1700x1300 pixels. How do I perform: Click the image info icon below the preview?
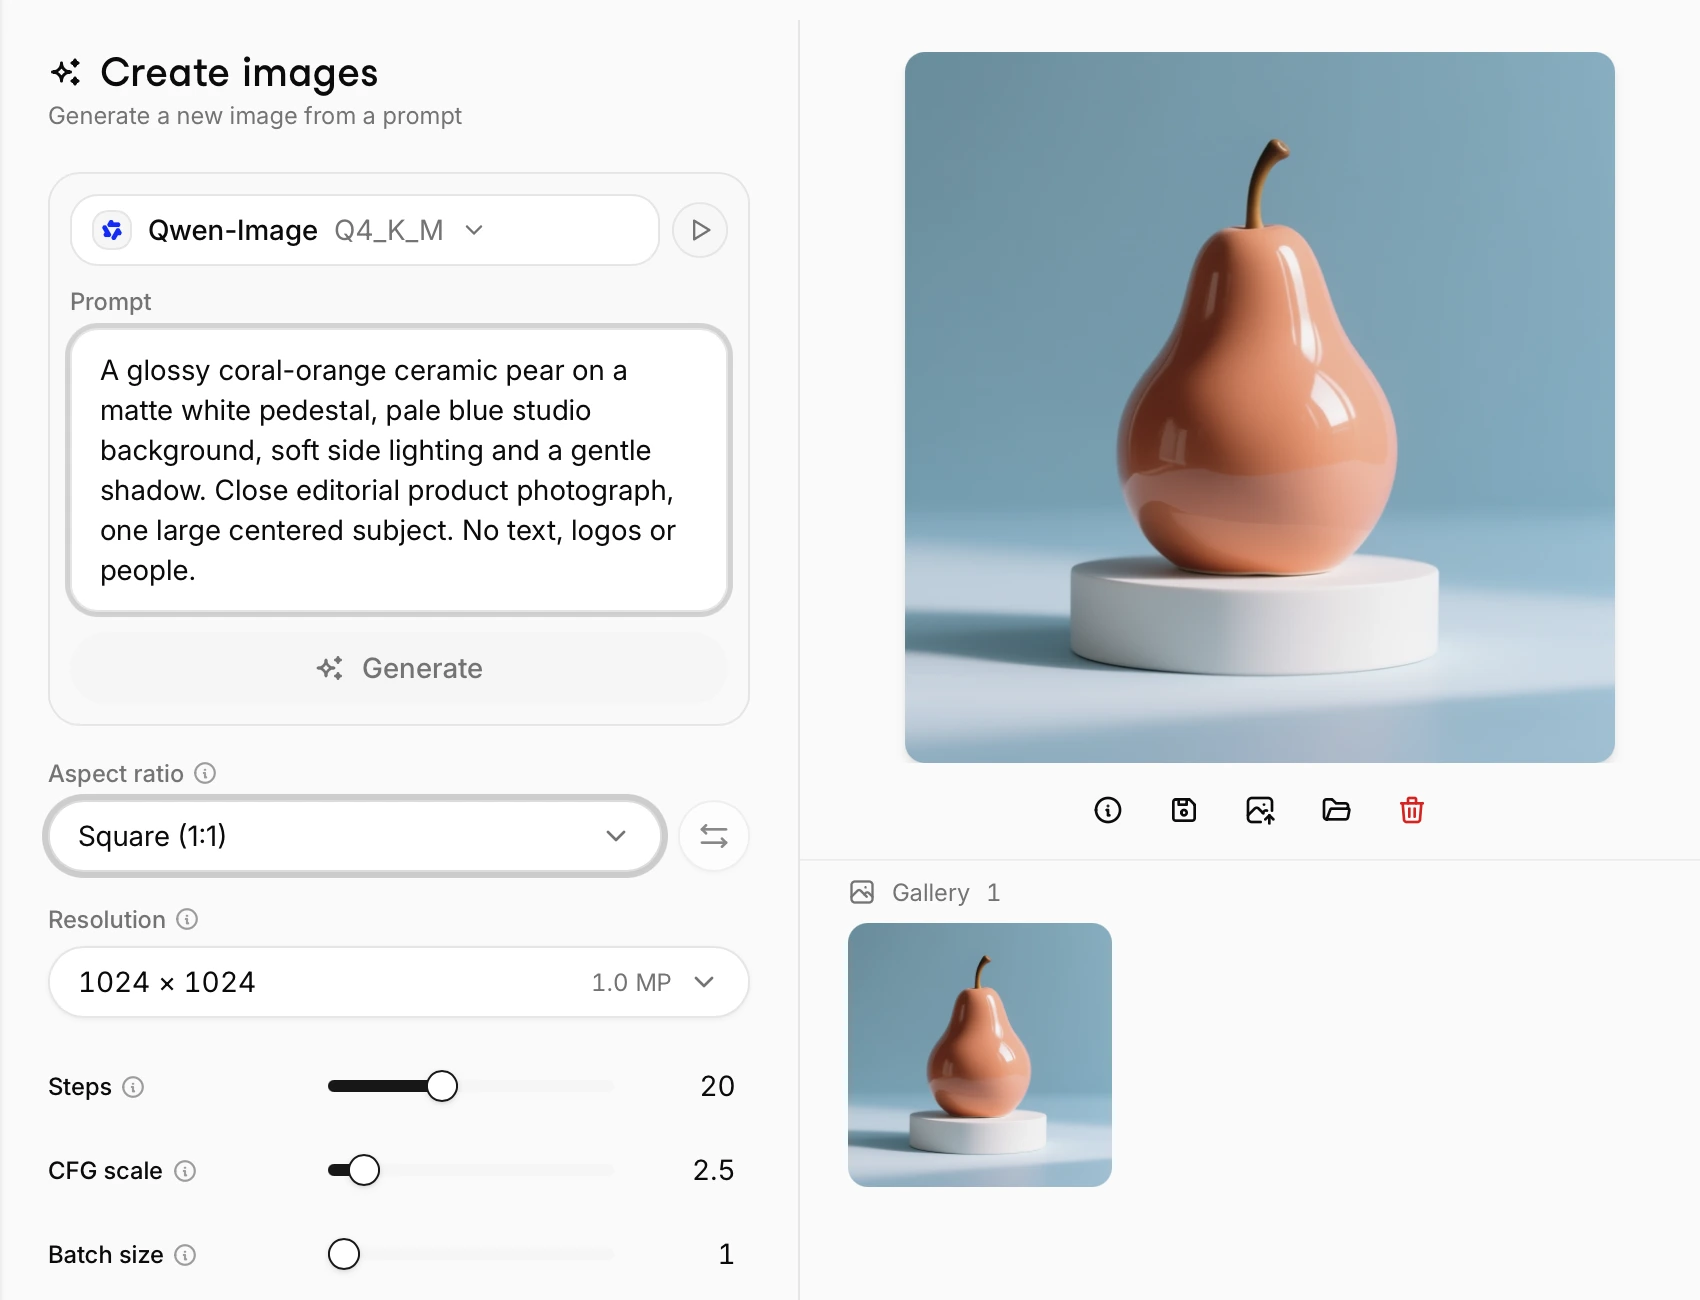point(1108,810)
